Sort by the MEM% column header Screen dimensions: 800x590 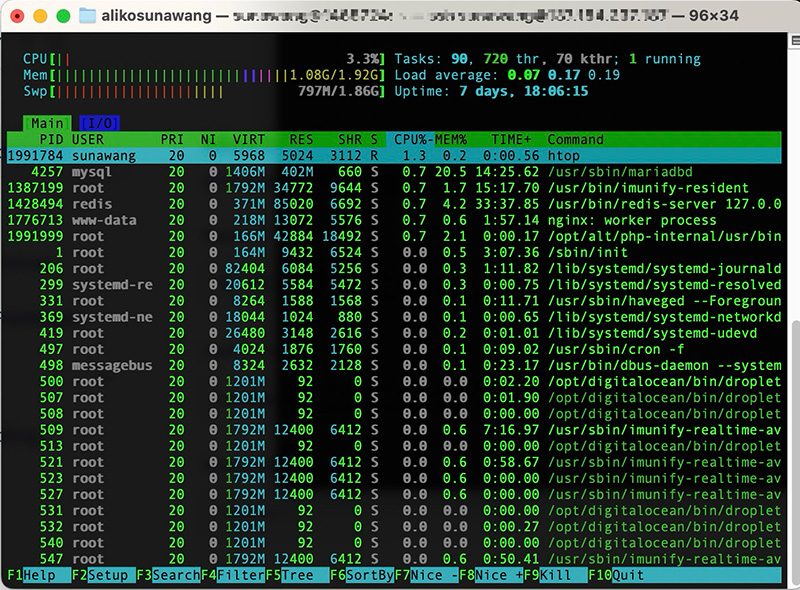coord(451,139)
